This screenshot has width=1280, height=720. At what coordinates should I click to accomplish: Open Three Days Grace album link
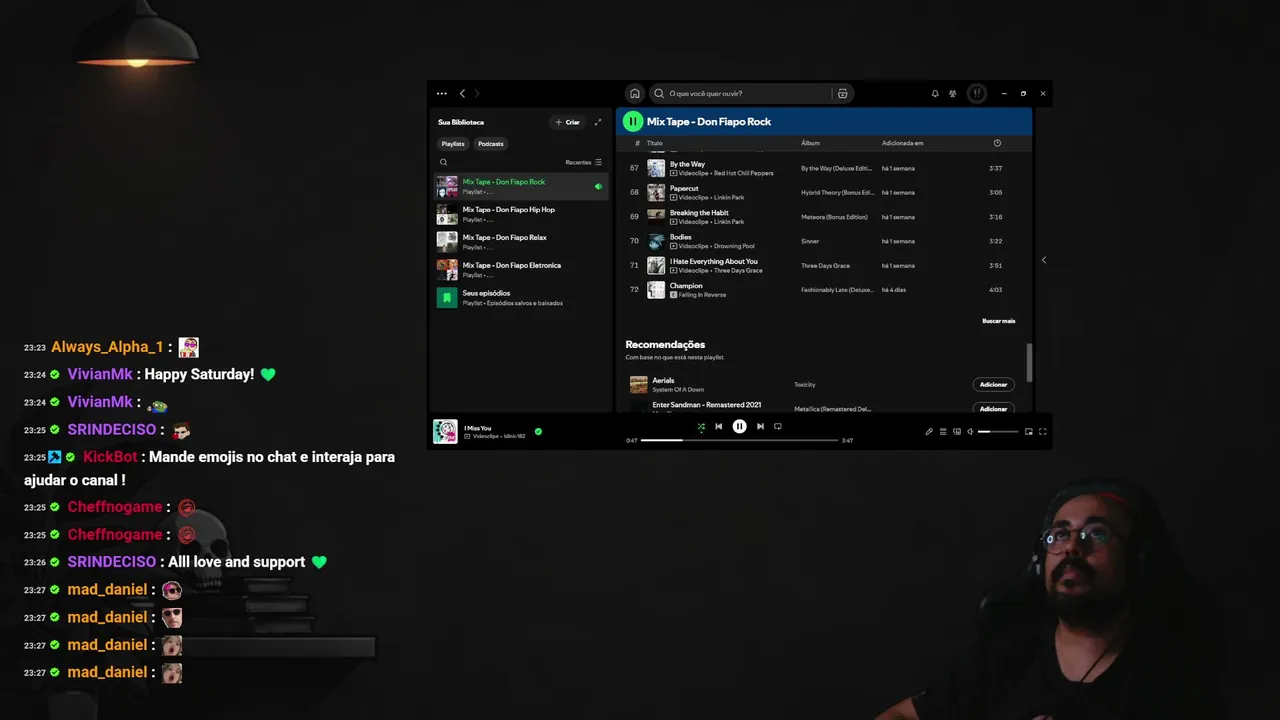(825, 266)
